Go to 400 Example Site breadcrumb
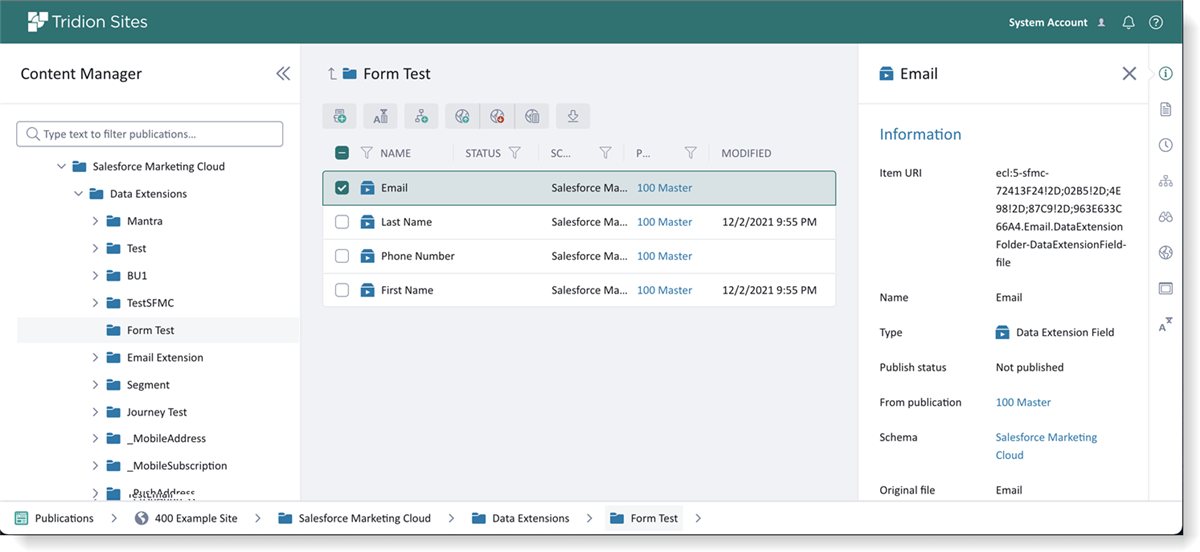The image size is (1200, 552). 186,518
